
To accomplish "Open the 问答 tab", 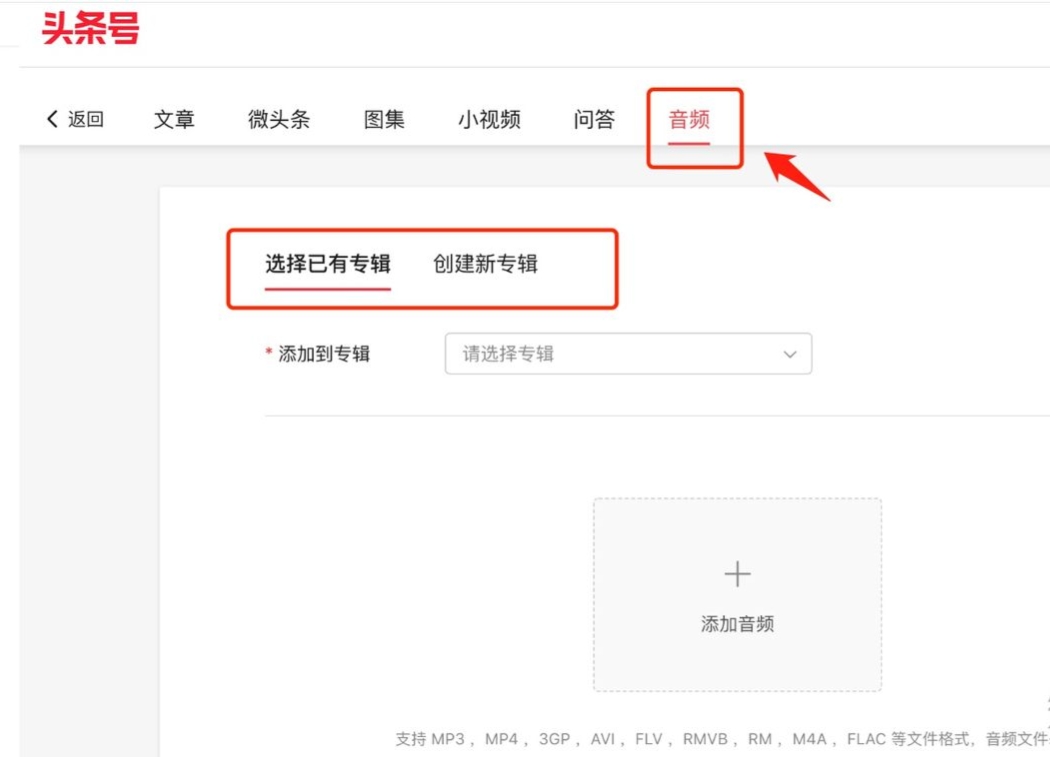I will 592,118.
